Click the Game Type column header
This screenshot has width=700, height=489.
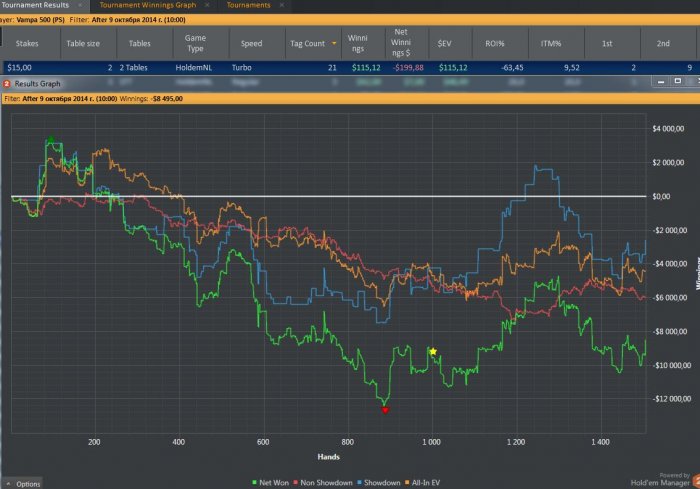196,43
